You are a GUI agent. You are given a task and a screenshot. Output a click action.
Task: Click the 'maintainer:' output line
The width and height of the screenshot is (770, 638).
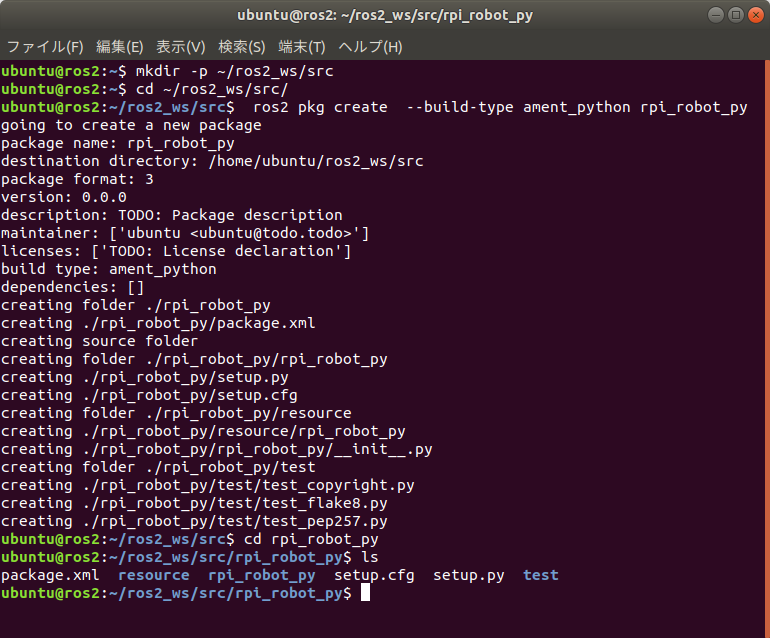185,233
